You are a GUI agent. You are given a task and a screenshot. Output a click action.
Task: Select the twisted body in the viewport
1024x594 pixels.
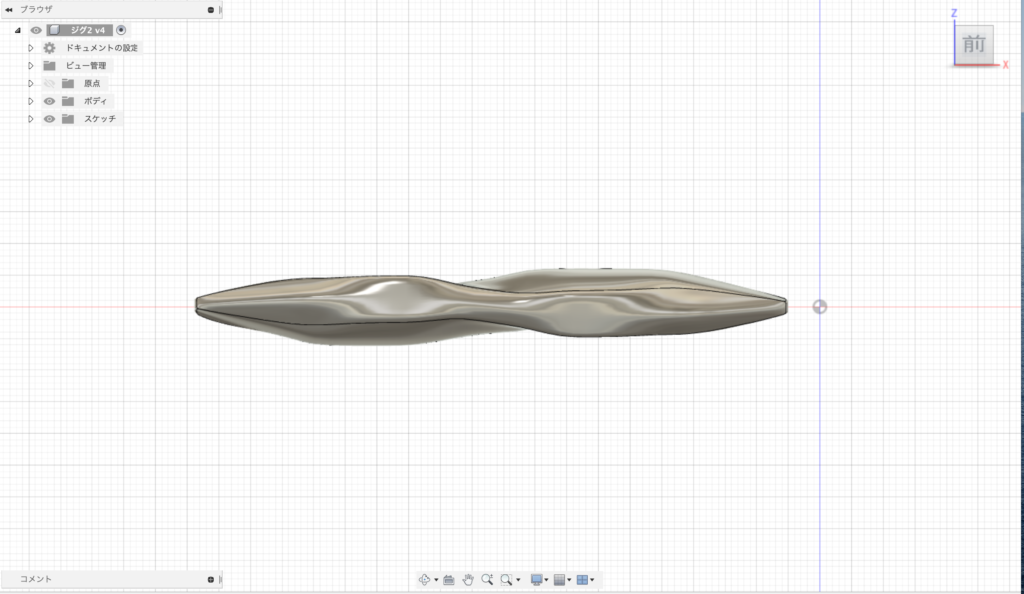click(x=491, y=307)
